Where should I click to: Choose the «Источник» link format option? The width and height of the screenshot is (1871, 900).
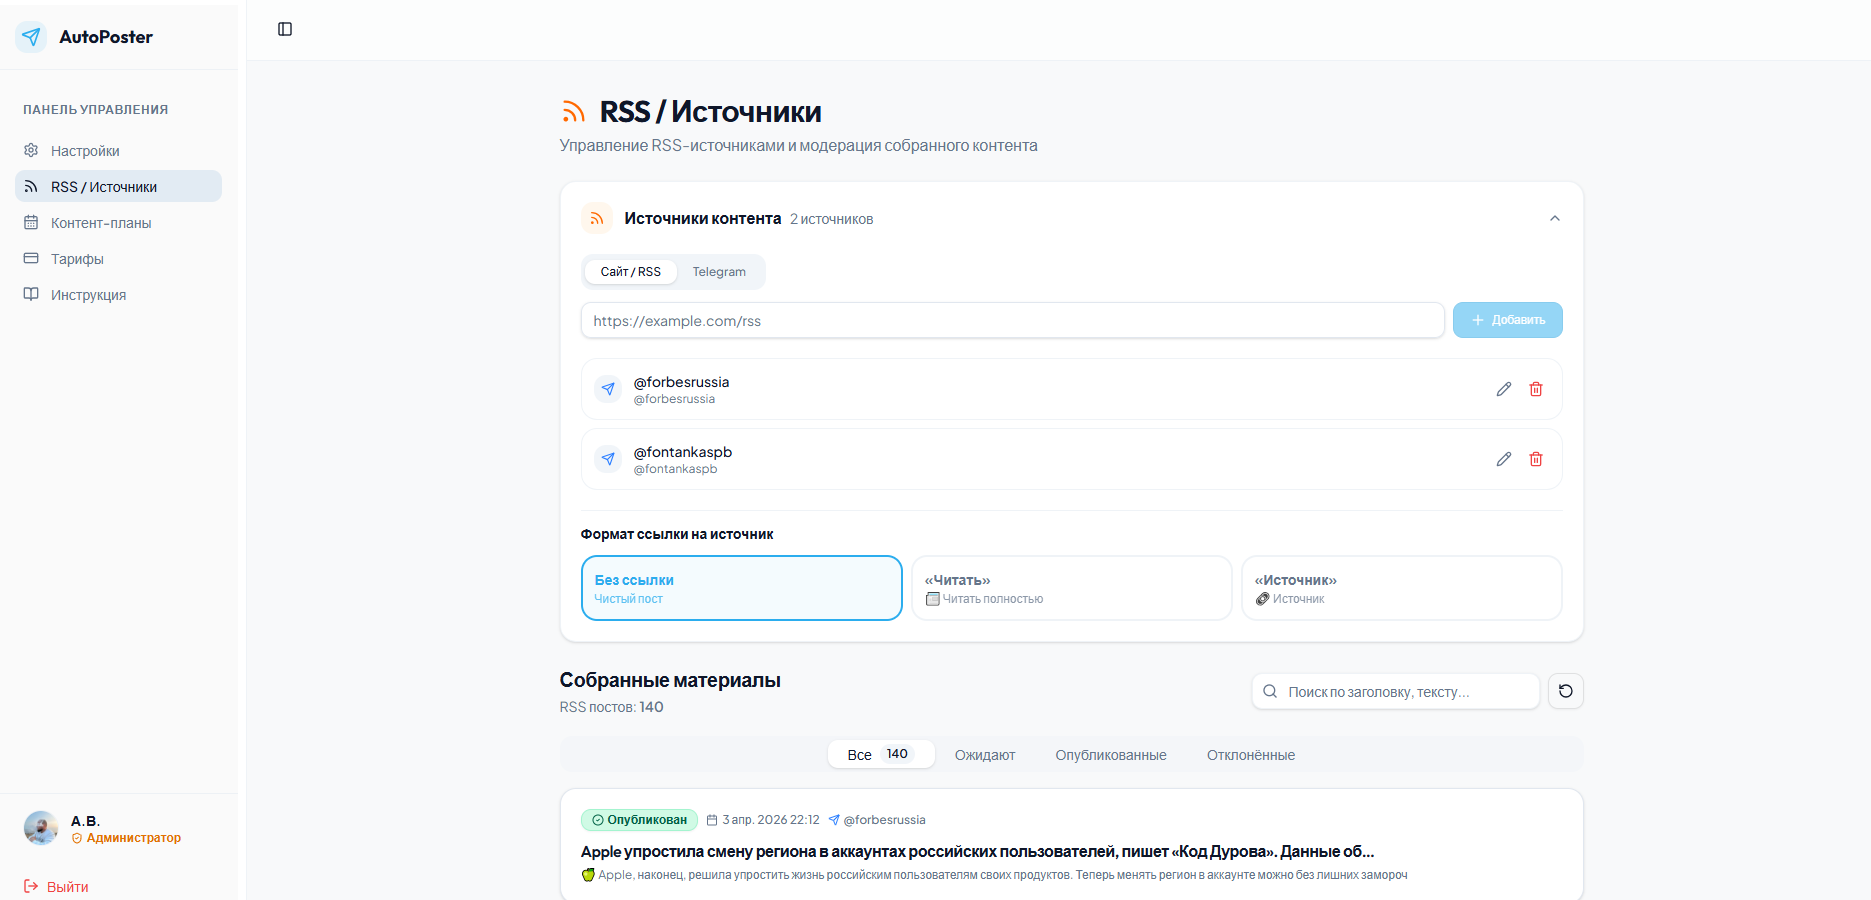tap(1401, 588)
